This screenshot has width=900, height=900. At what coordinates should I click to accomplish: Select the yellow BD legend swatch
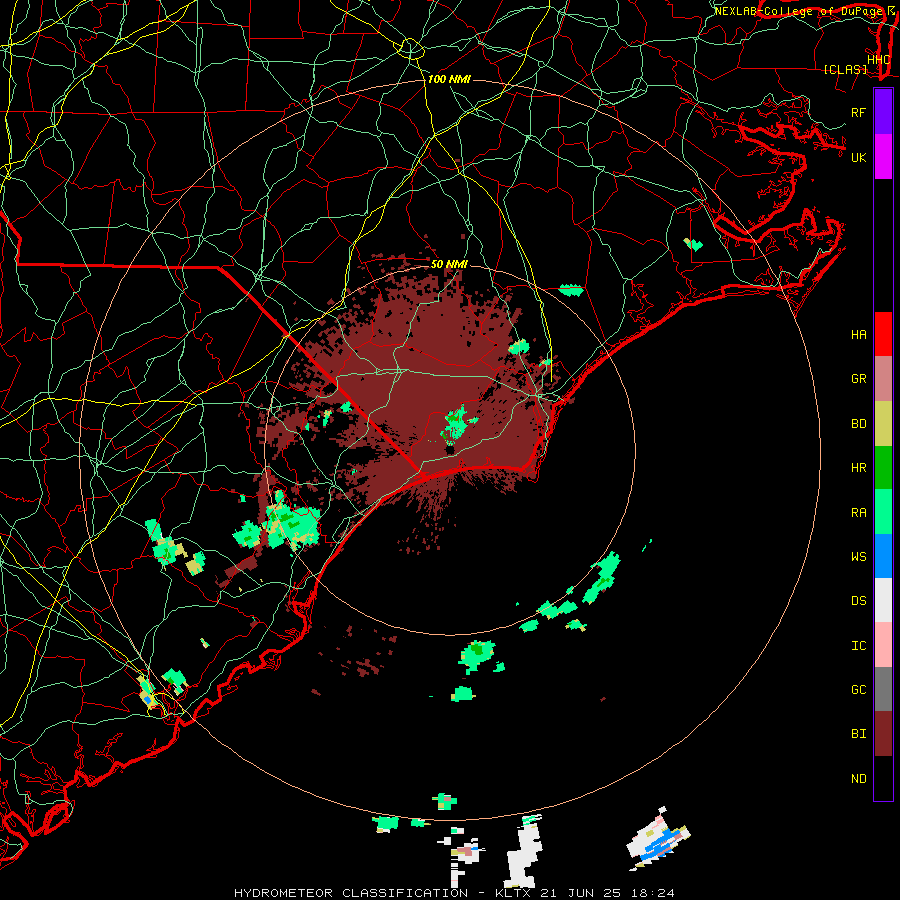click(x=883, y=424)
